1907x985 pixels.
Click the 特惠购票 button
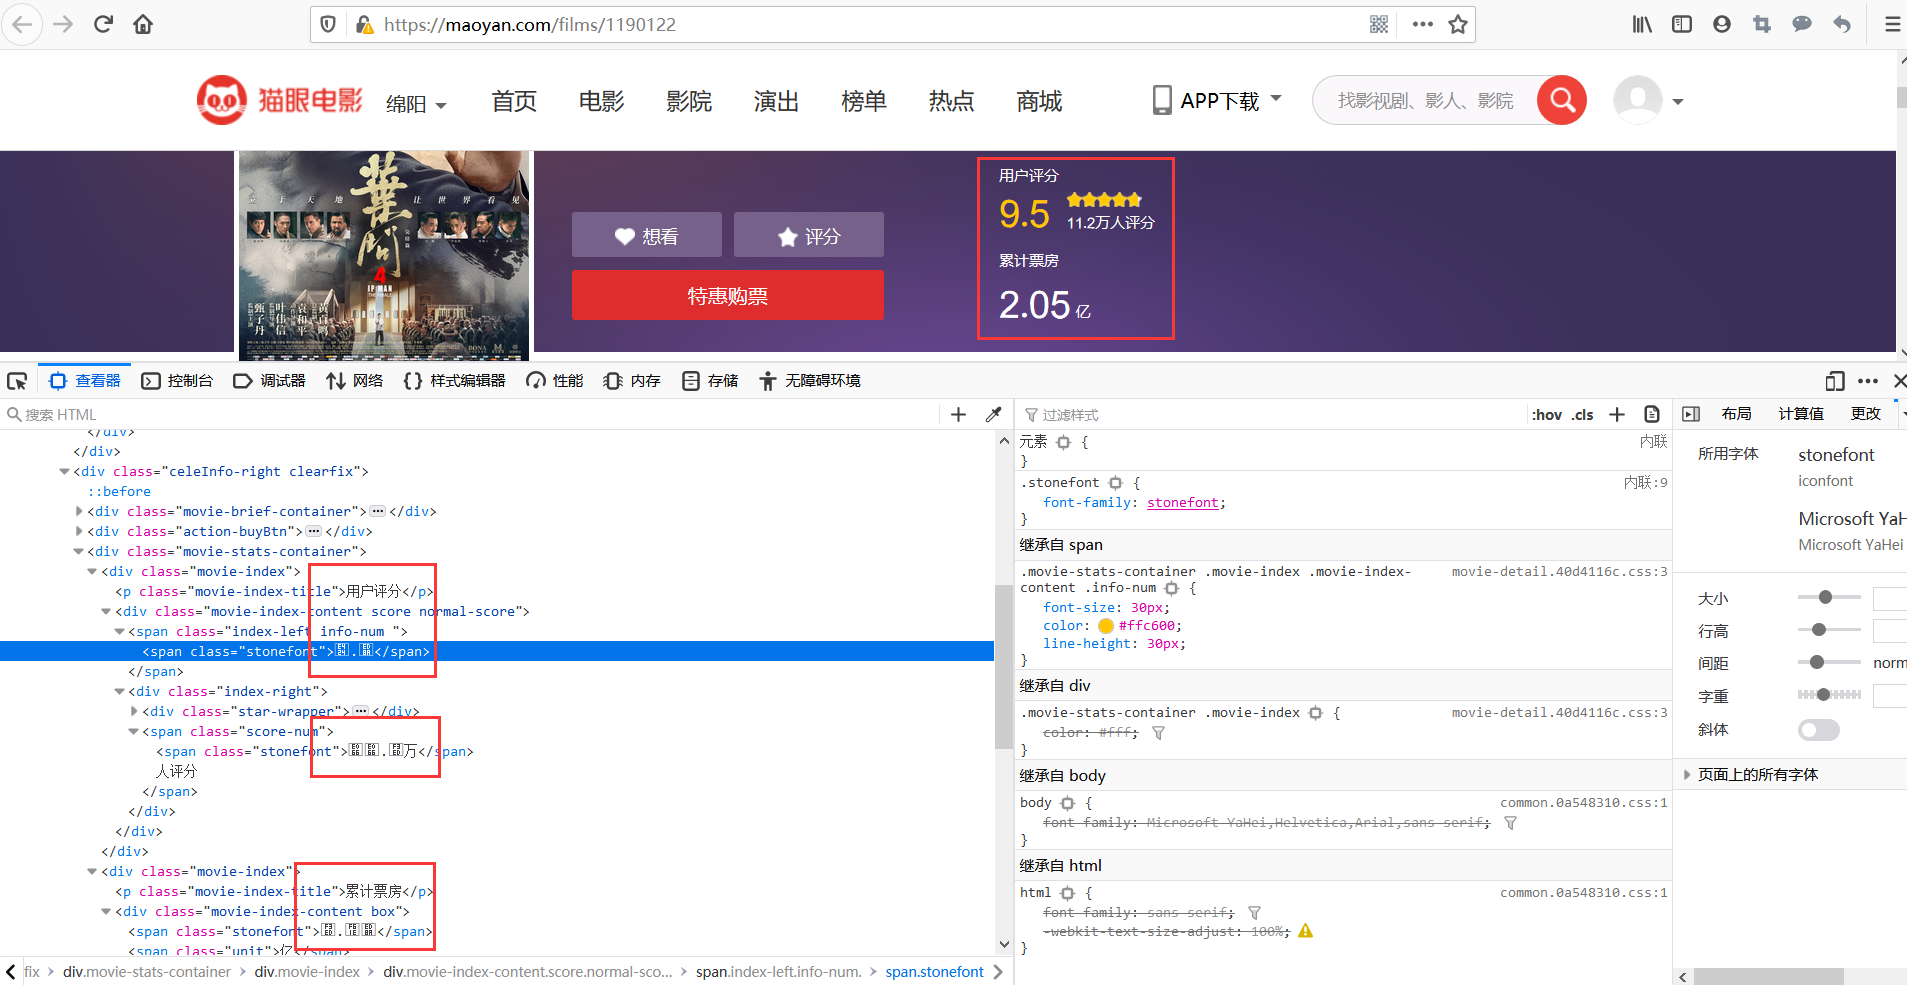[727, 295]
